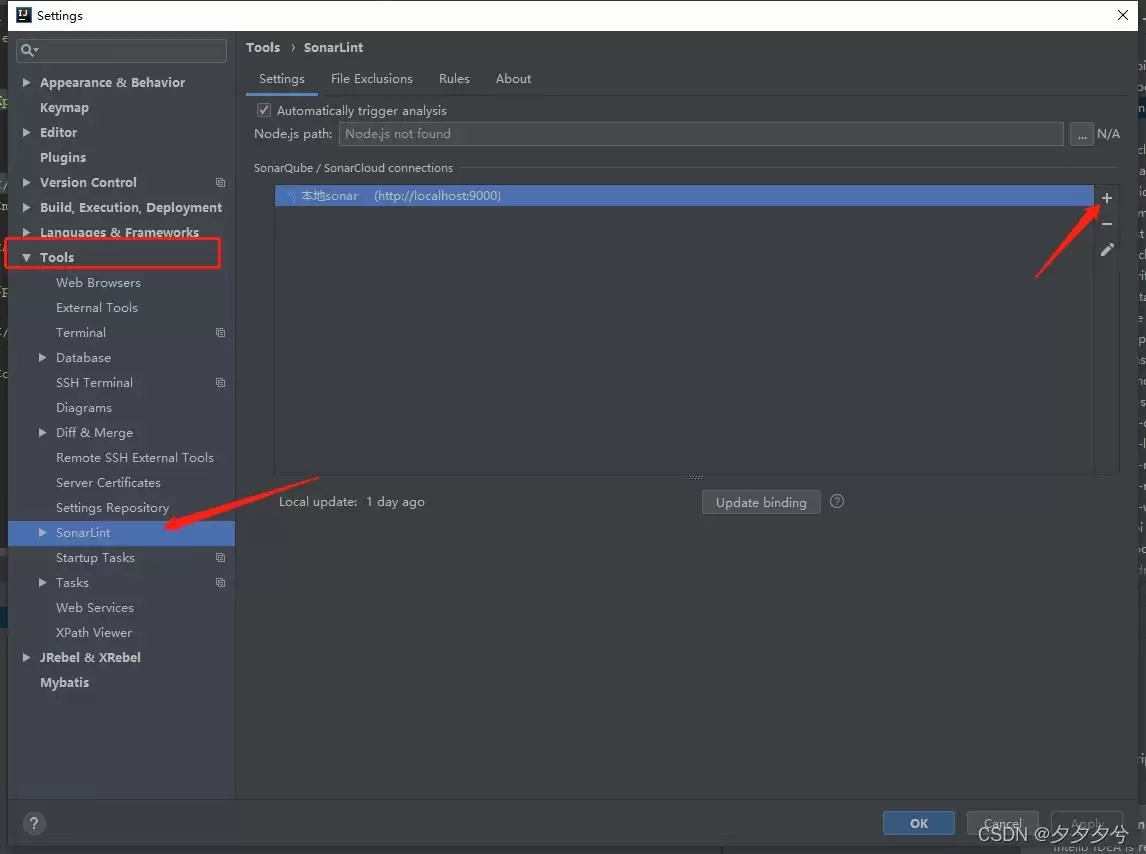Click the project-level icon beside Startup Tasks
This screenshot has height=854, width=1146.
[220, 558]
